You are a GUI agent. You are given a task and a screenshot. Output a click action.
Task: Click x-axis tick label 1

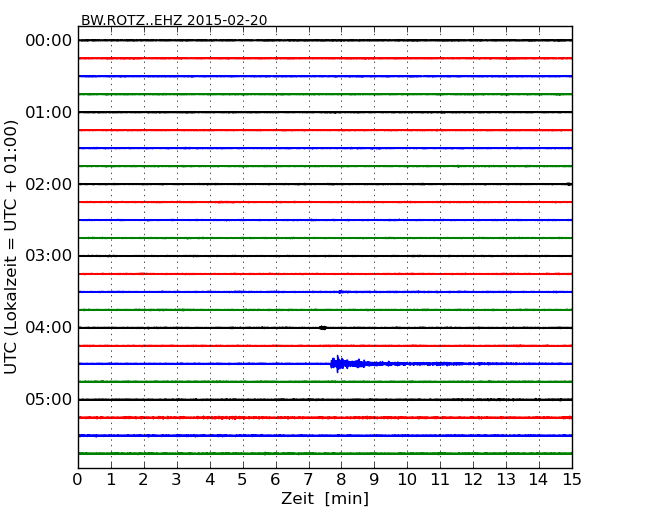pos(111,480)
